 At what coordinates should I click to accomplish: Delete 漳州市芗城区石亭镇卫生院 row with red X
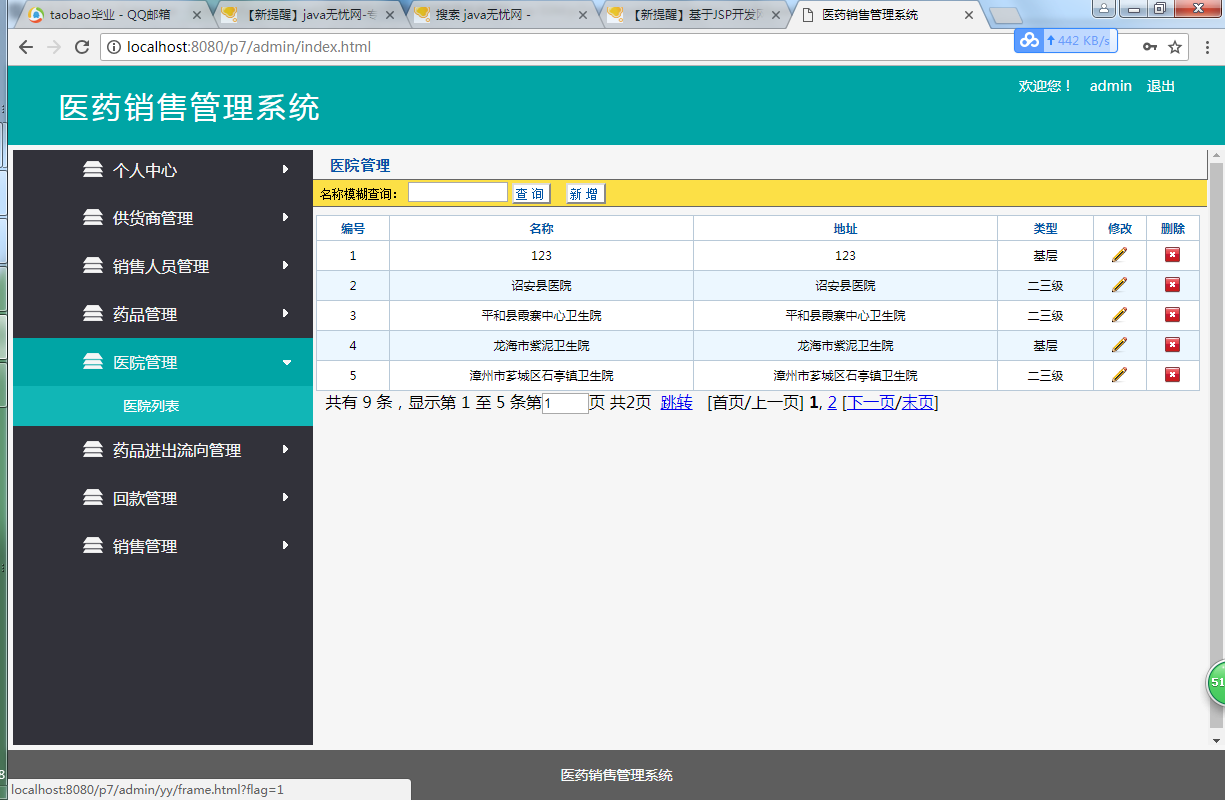[x=1172, y=375]
